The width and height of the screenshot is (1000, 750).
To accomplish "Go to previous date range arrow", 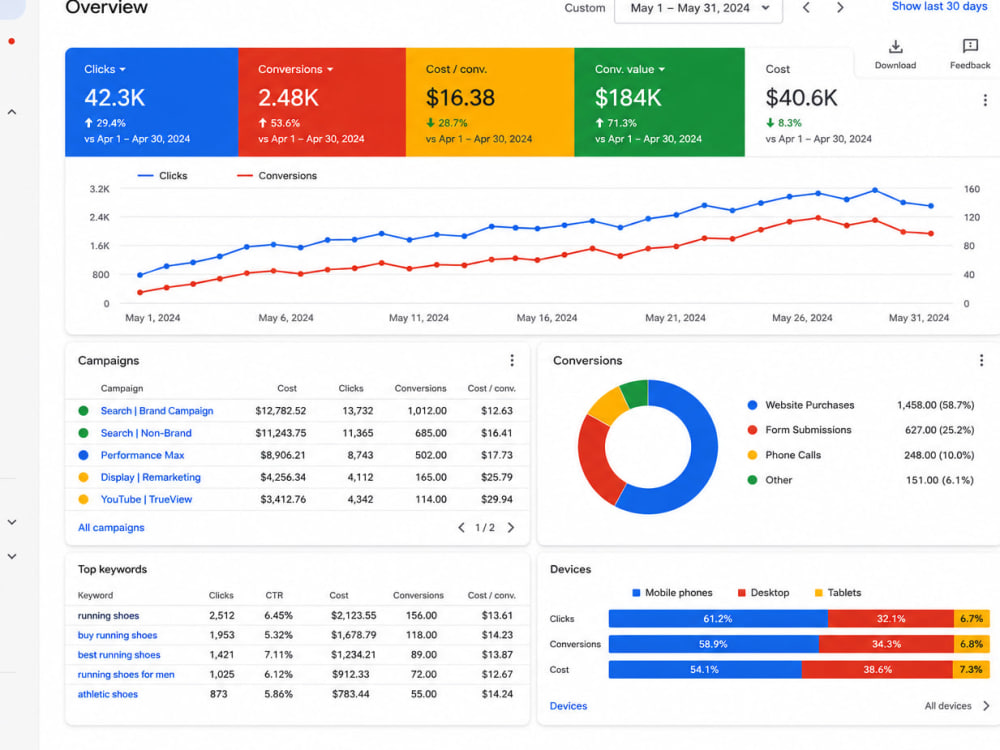I will 806,8.
